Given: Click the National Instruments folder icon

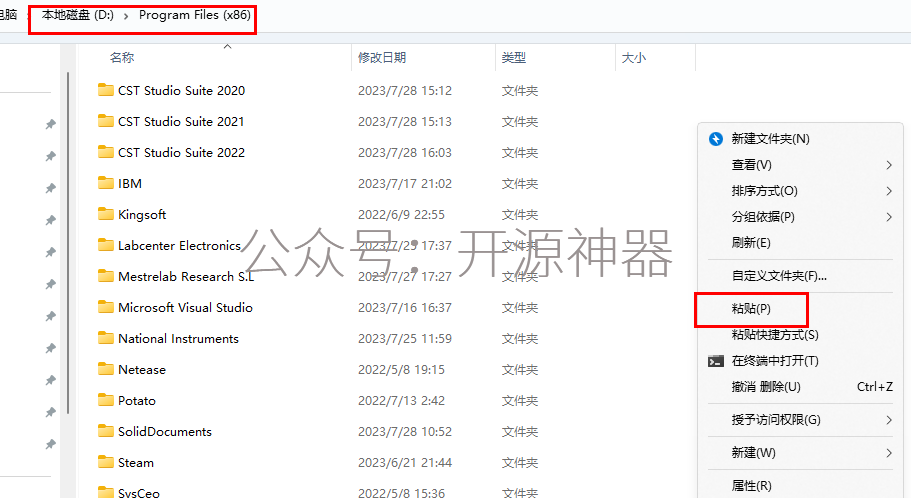Looking at the screenshot, I should click(x=106, y=338).
